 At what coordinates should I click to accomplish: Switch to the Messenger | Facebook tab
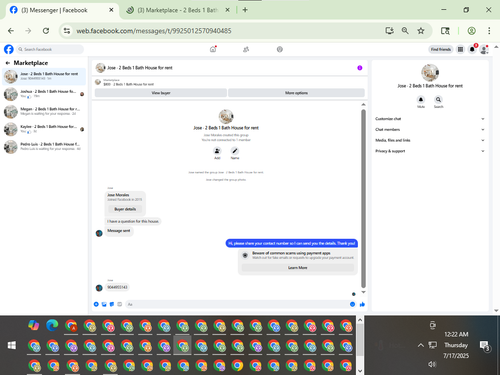click(x=62, y=10)
